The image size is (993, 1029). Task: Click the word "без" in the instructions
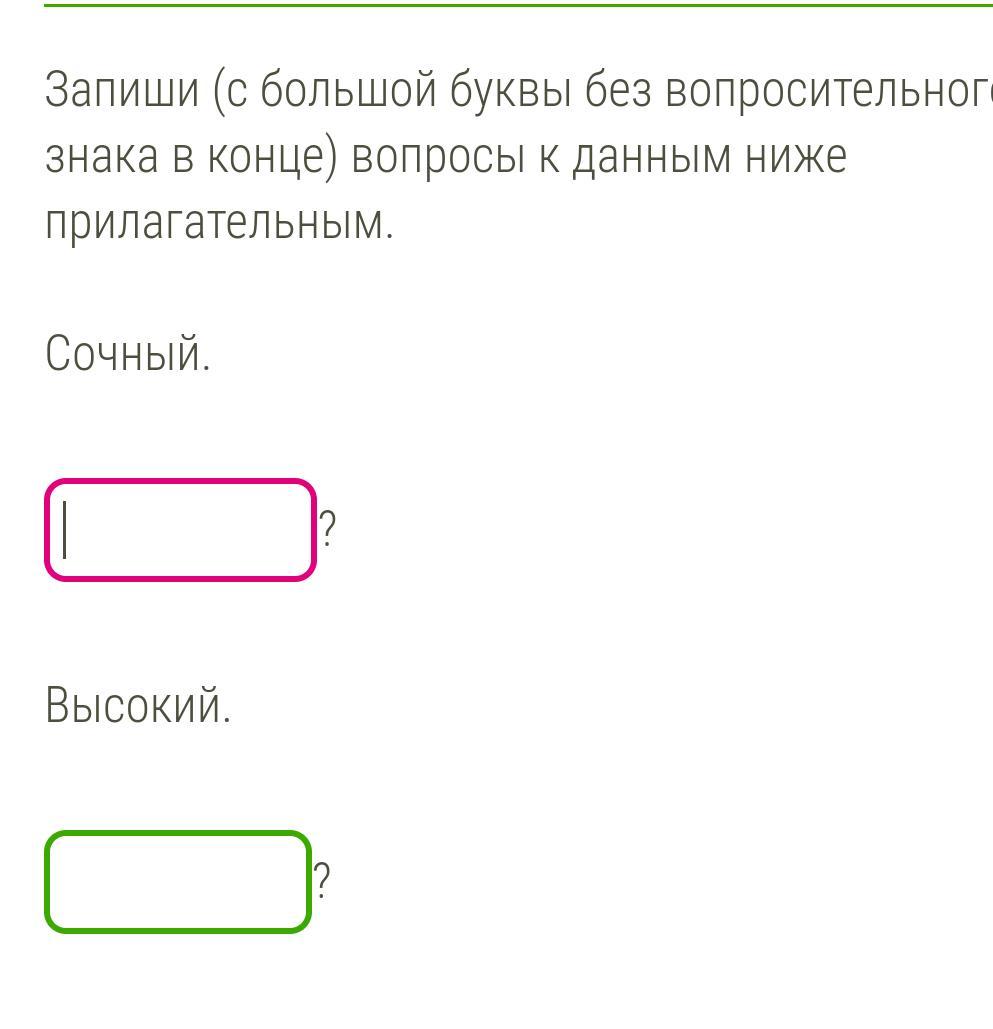619,92
